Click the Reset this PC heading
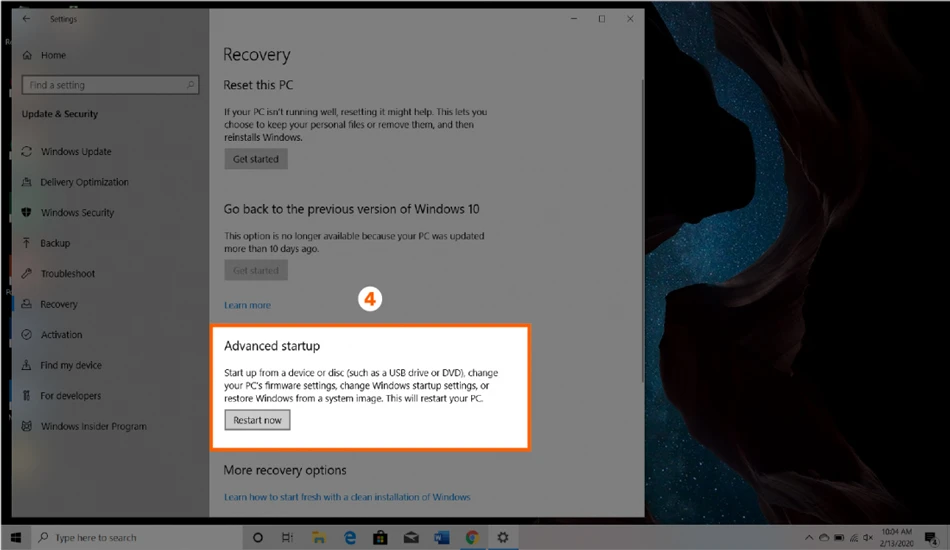 tap(258, 85)
